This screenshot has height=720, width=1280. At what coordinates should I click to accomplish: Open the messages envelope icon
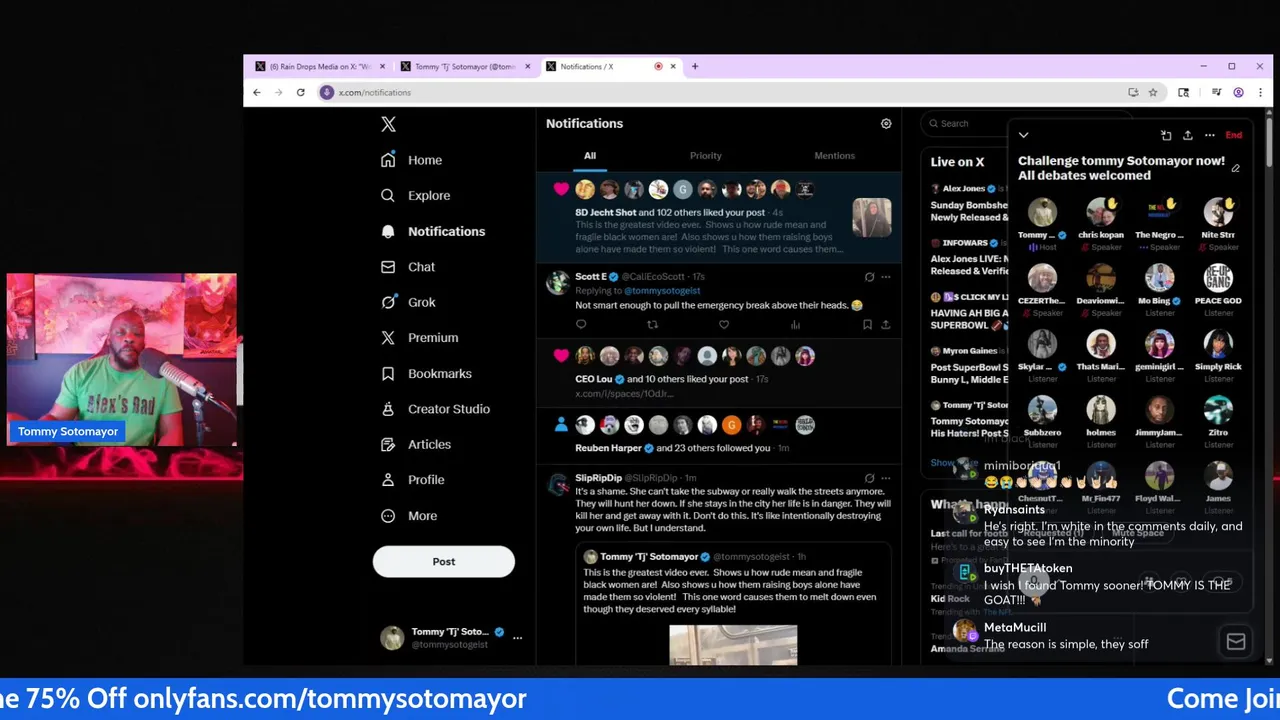pos(1236,642)
